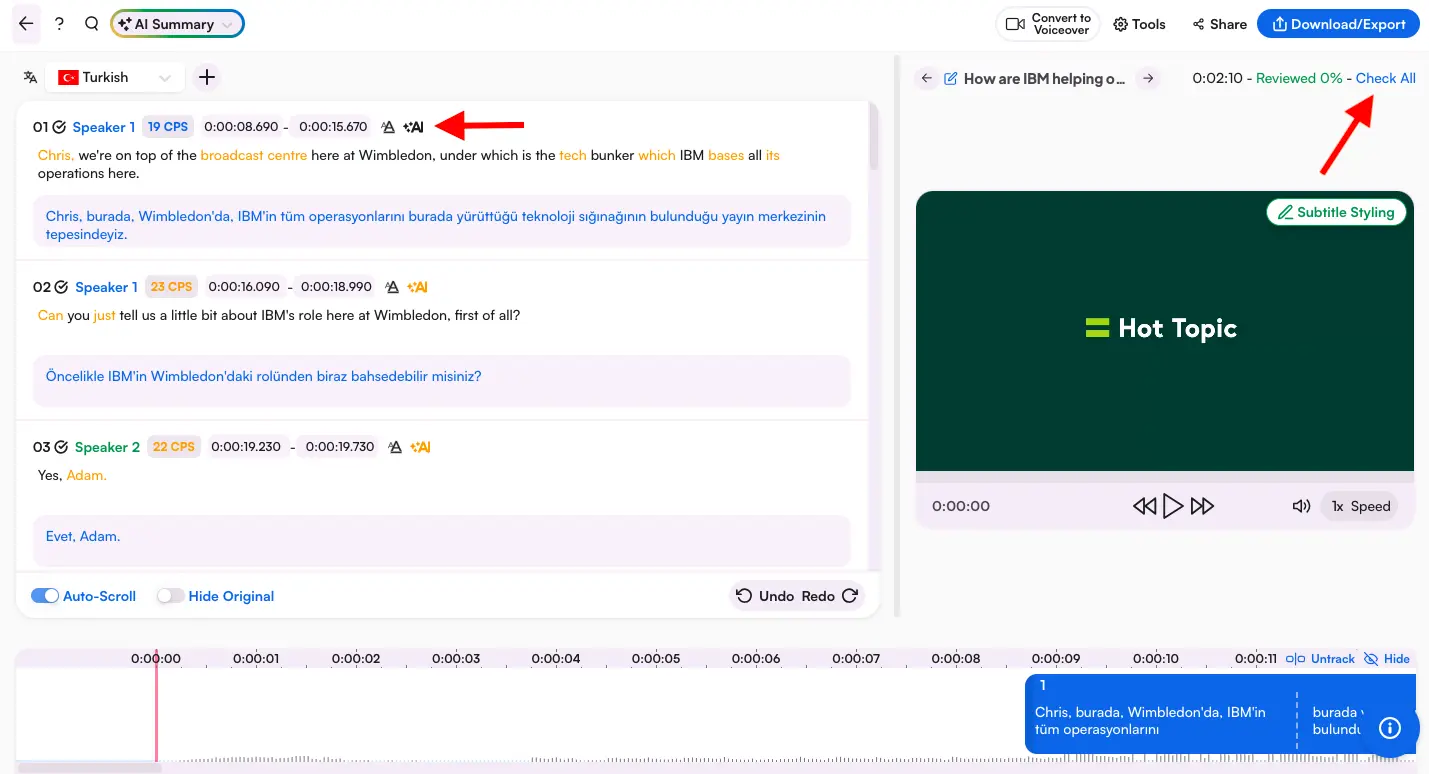Rewind the video
Screen dimensions: 1429x774
1144,506
